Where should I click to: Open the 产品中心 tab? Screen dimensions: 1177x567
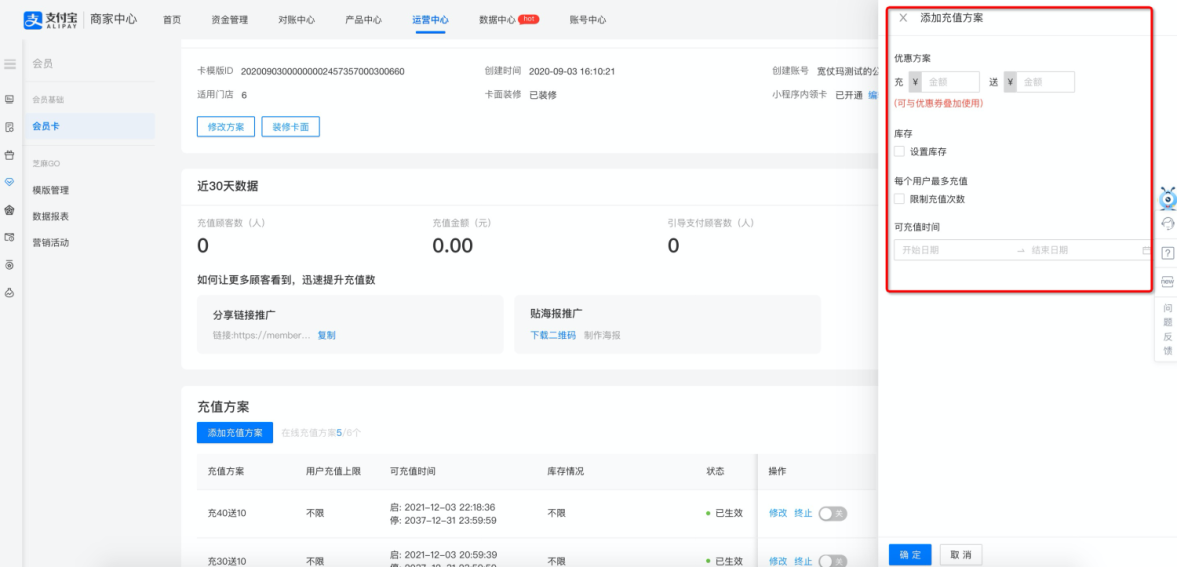(363, 20)
